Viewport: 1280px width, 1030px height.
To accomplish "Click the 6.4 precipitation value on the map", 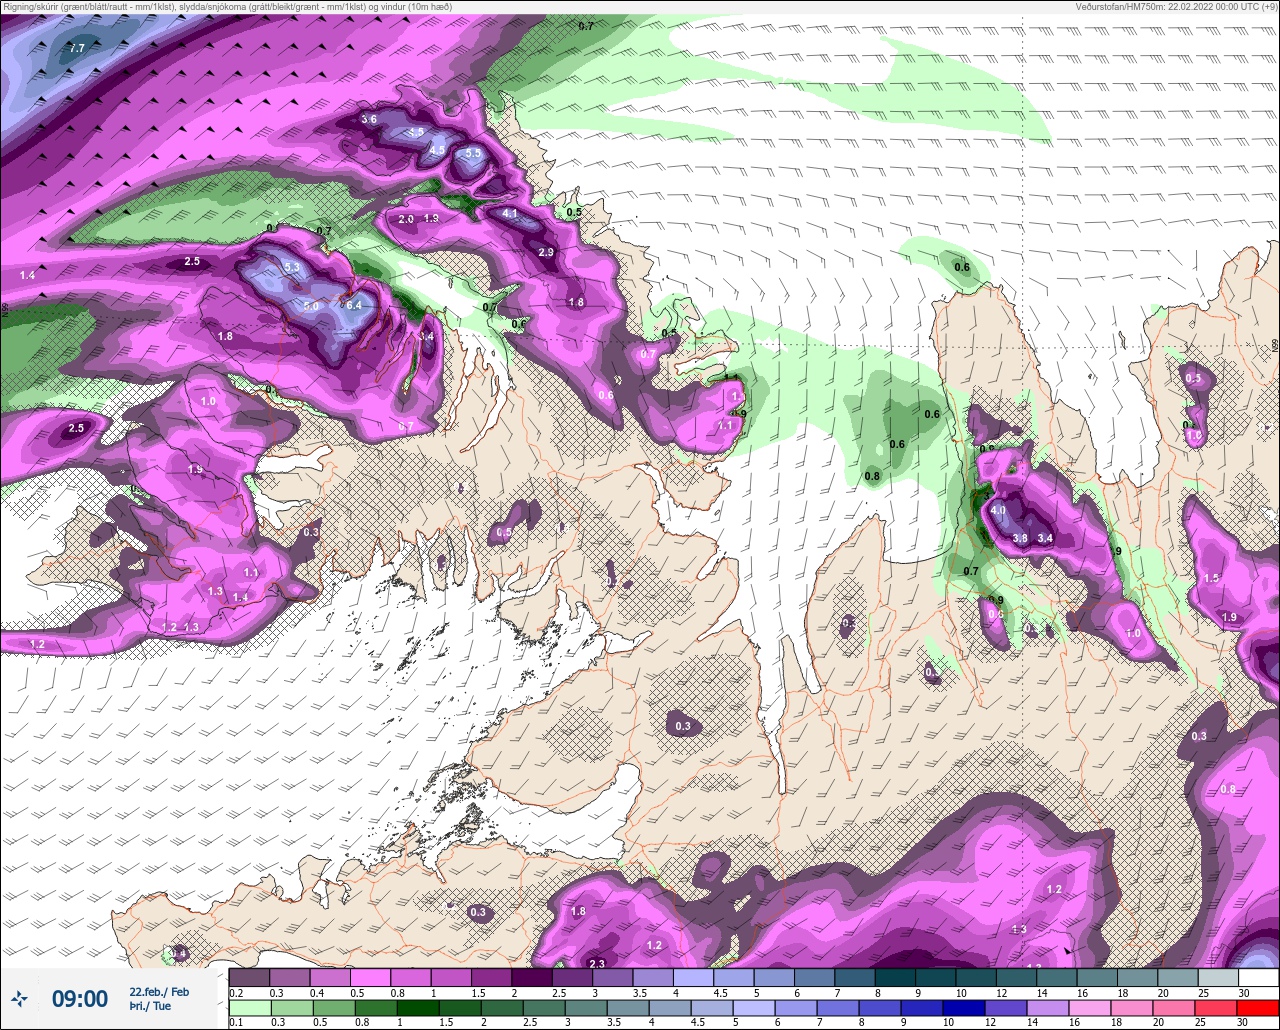I will coord(352,305).
